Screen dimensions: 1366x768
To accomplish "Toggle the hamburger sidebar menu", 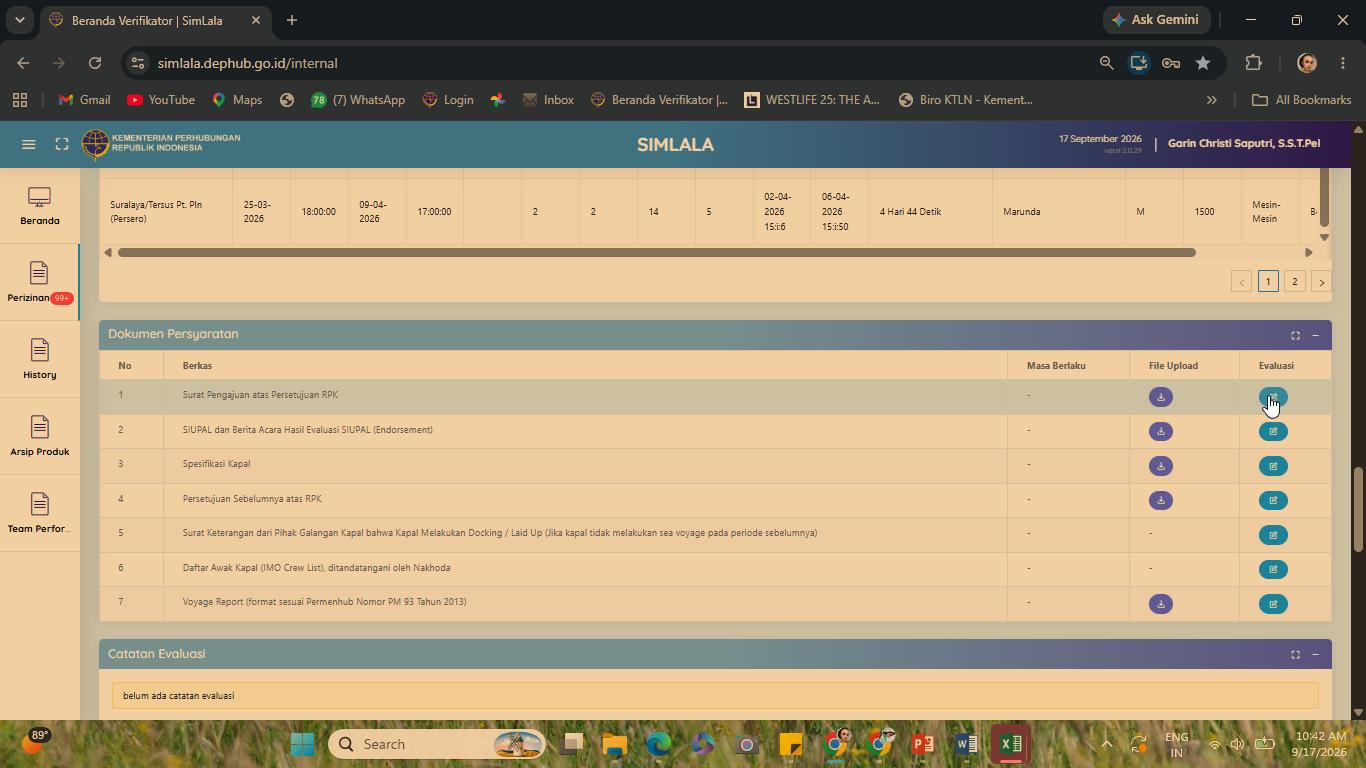I will (x=29, y=144).
